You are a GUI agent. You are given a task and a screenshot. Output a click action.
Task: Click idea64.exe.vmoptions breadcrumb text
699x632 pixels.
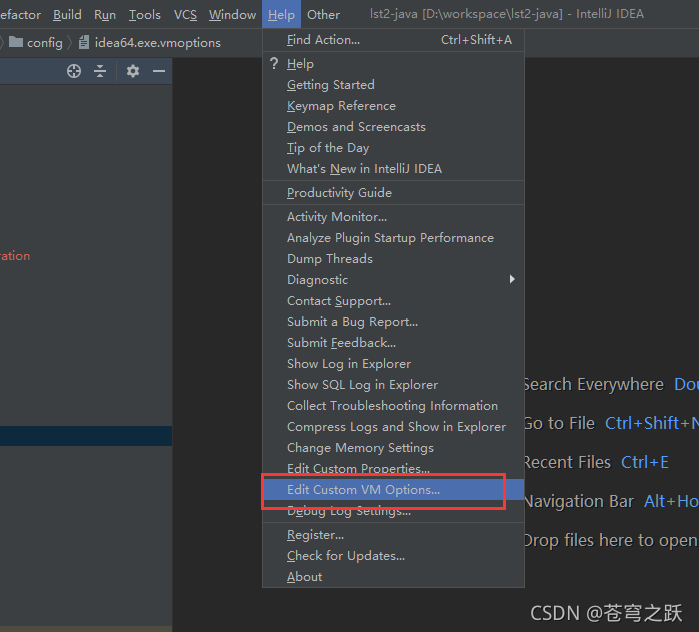coord(158,43)
